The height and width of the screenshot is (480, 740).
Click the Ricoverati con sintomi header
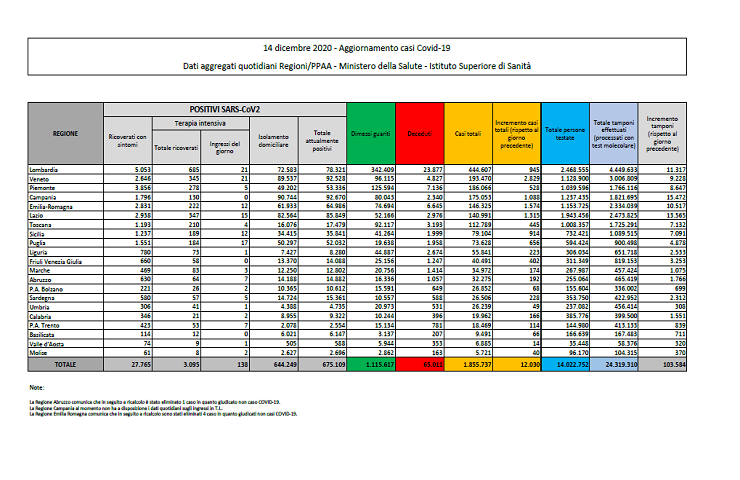[128, 139]
